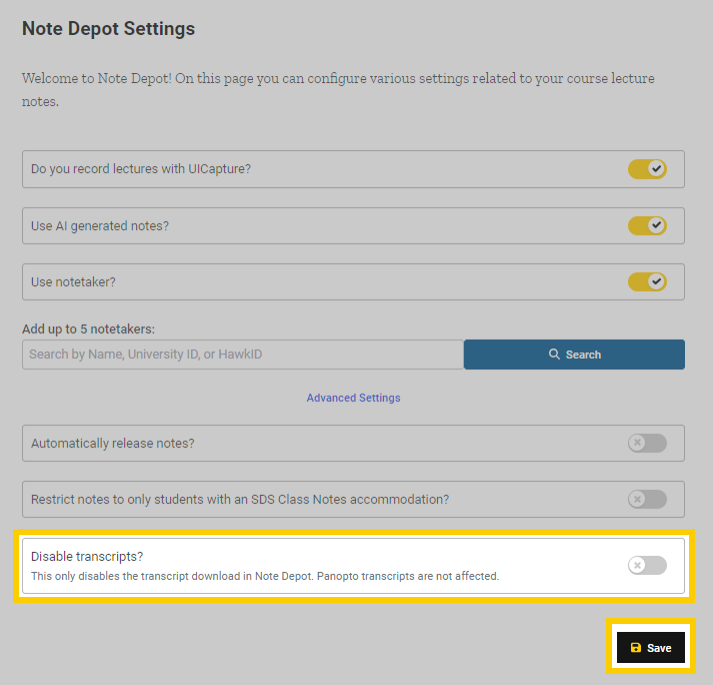Enable the Disable transcripts toggle

tap(647, 566)
